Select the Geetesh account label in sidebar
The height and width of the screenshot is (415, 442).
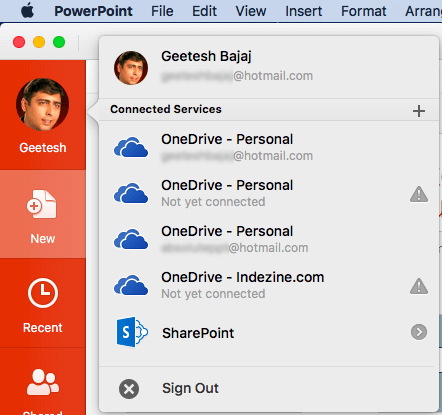click(x=43, y=147)
